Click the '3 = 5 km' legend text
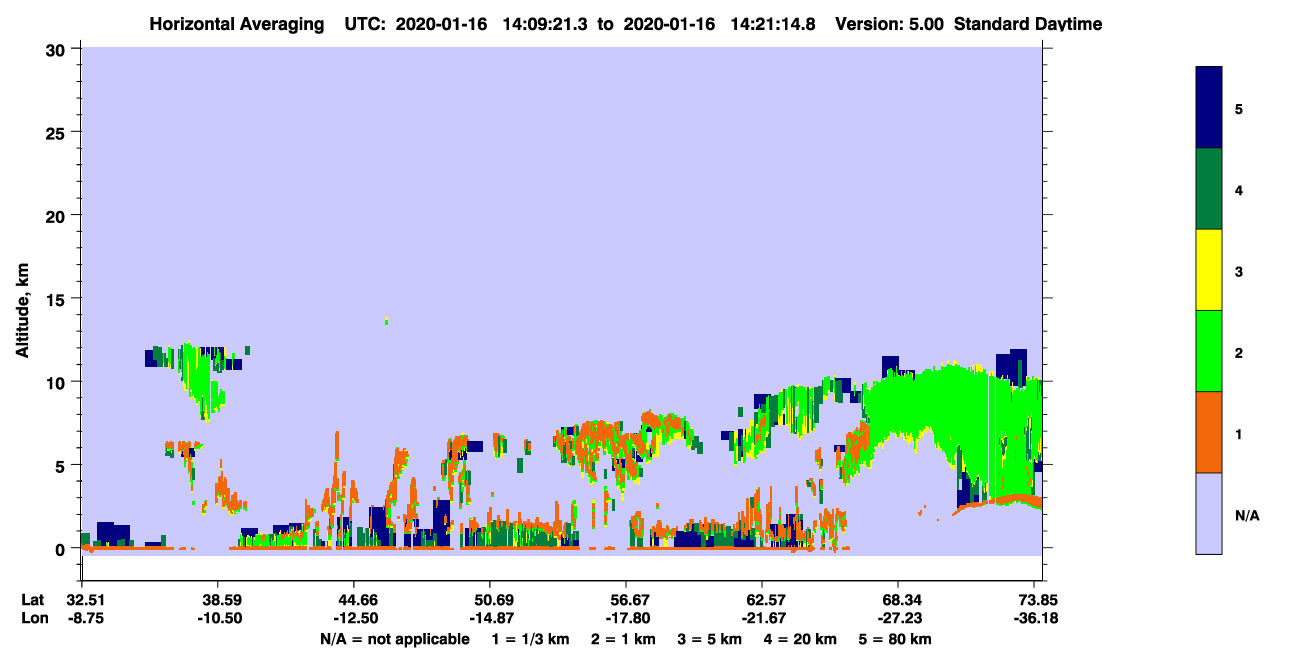This screenshot has height=667, width=1300. (x=710, y=639)
